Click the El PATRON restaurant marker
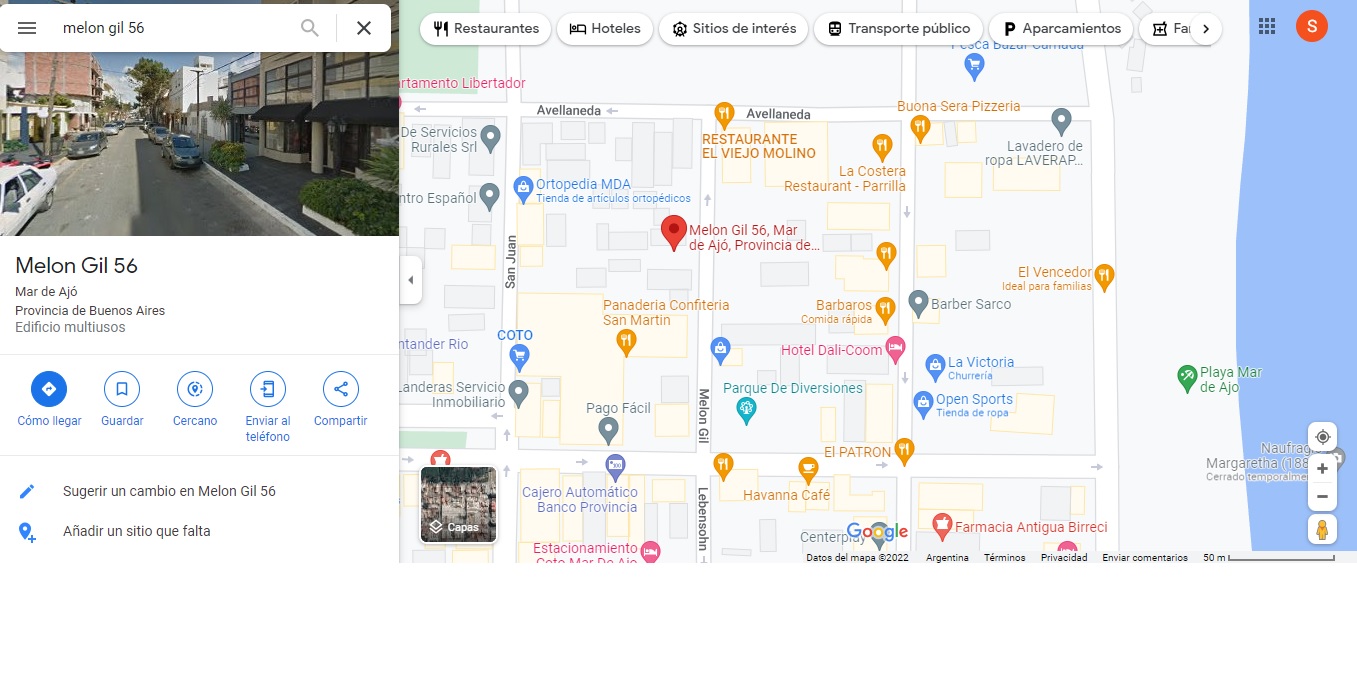 tap(904, 451)
